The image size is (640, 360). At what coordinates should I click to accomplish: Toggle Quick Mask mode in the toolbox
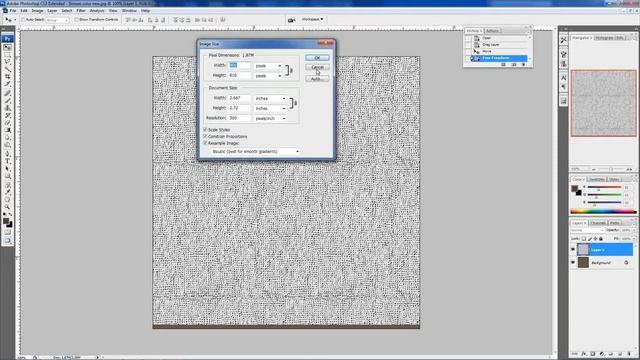click(x=7, y=233)
